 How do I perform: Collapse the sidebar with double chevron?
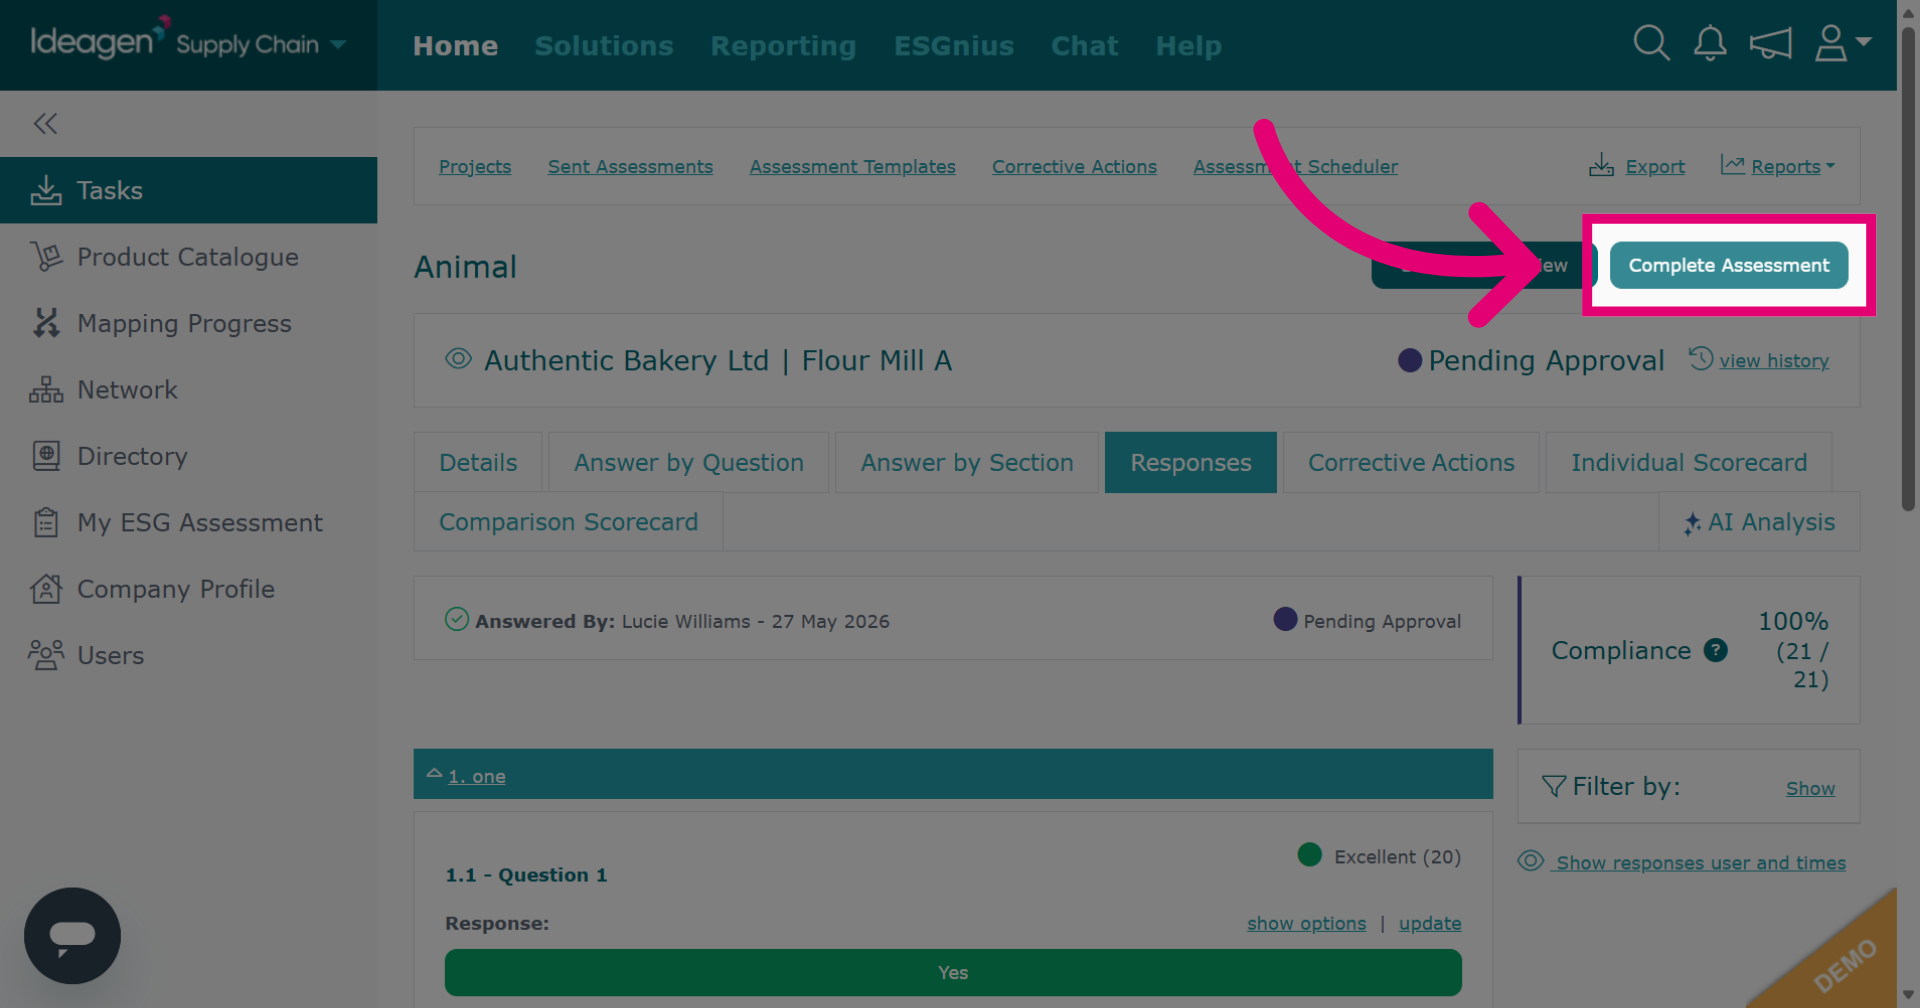point(45,123)
